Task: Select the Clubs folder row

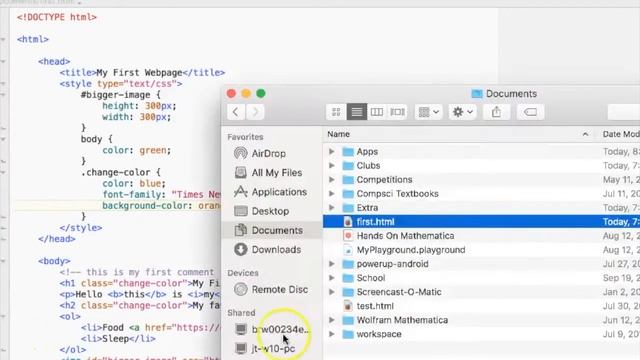Action: (x=481, y=165)
